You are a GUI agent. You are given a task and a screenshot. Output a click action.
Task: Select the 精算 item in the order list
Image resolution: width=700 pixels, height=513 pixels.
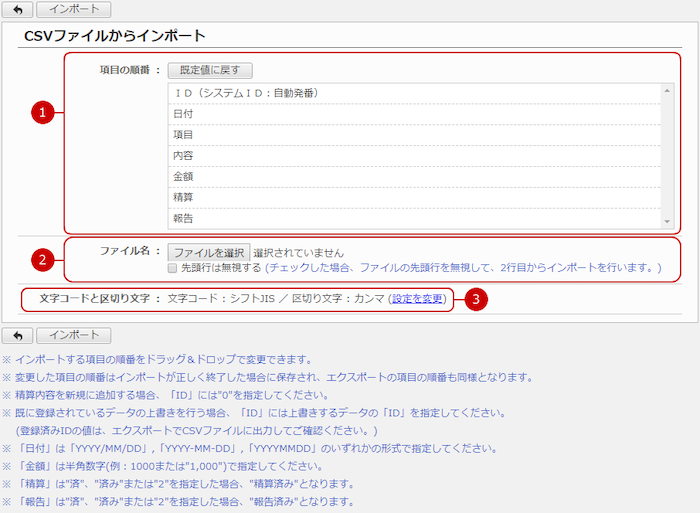[184, 198]
